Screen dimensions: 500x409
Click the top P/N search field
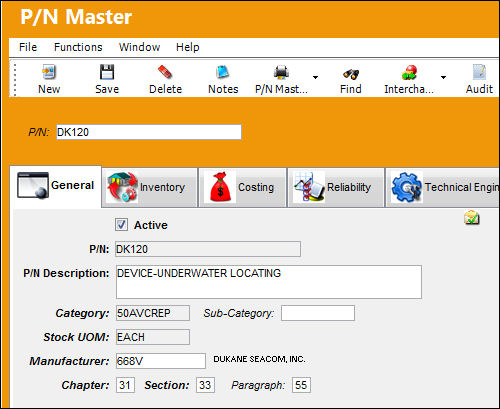click(x=149, y=132)
